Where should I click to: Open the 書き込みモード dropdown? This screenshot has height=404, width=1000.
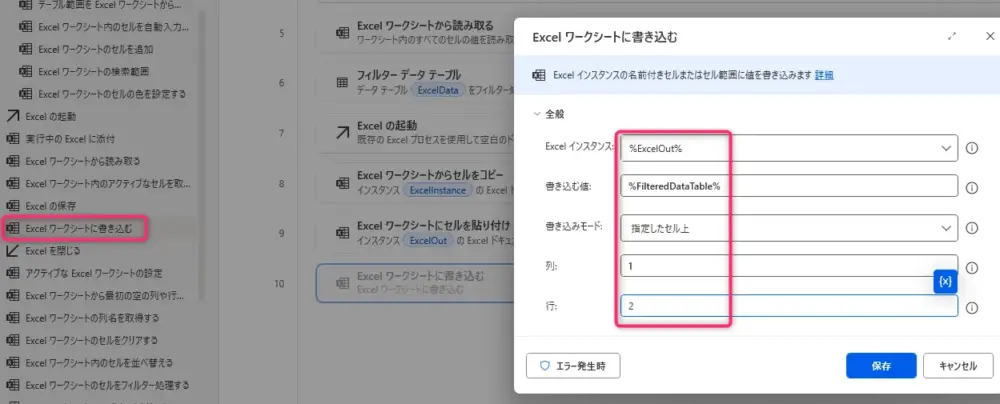pos(946,228)
